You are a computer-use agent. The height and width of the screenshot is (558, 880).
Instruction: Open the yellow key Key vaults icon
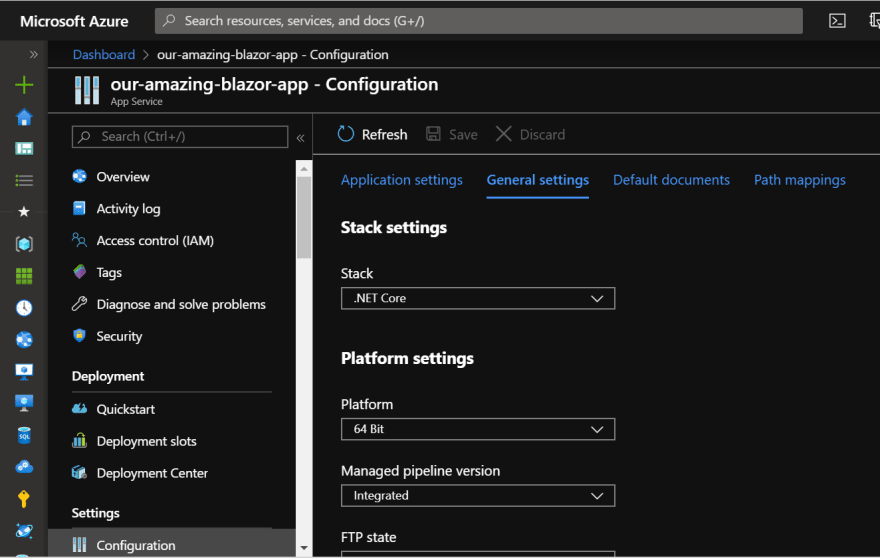pos(24,498)
